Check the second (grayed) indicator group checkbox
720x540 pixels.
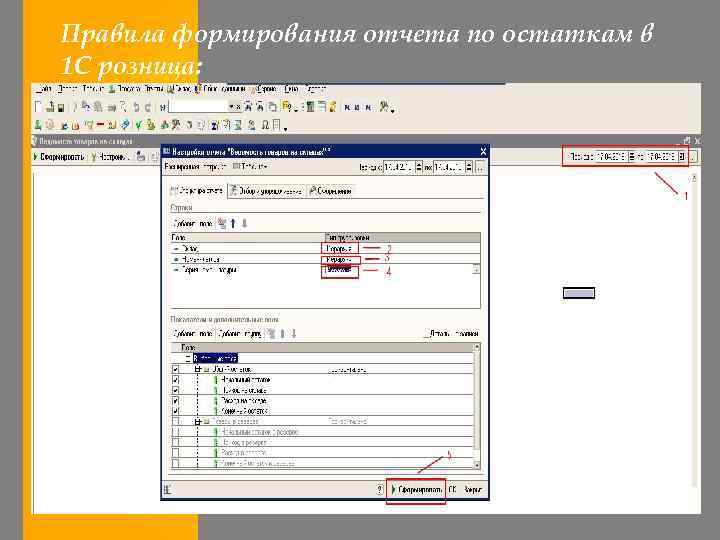click(175, 422)
